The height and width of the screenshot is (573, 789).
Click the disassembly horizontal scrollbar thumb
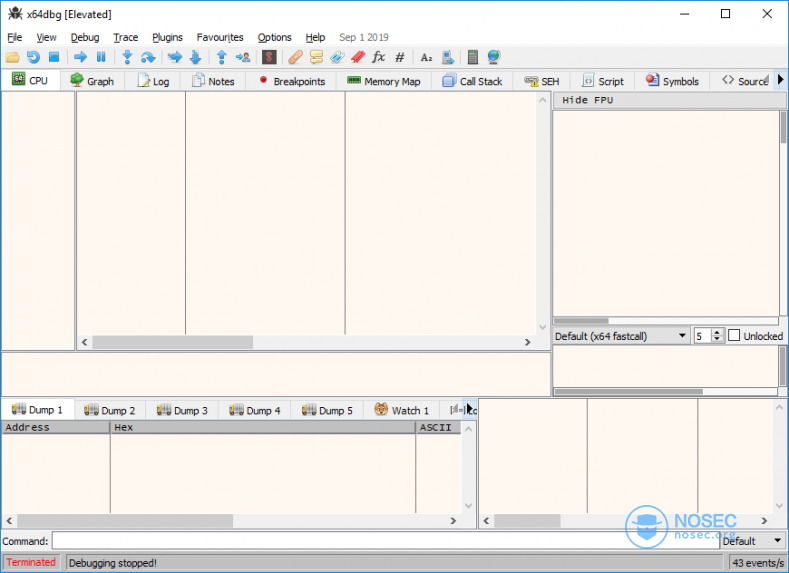click(173, 342)
